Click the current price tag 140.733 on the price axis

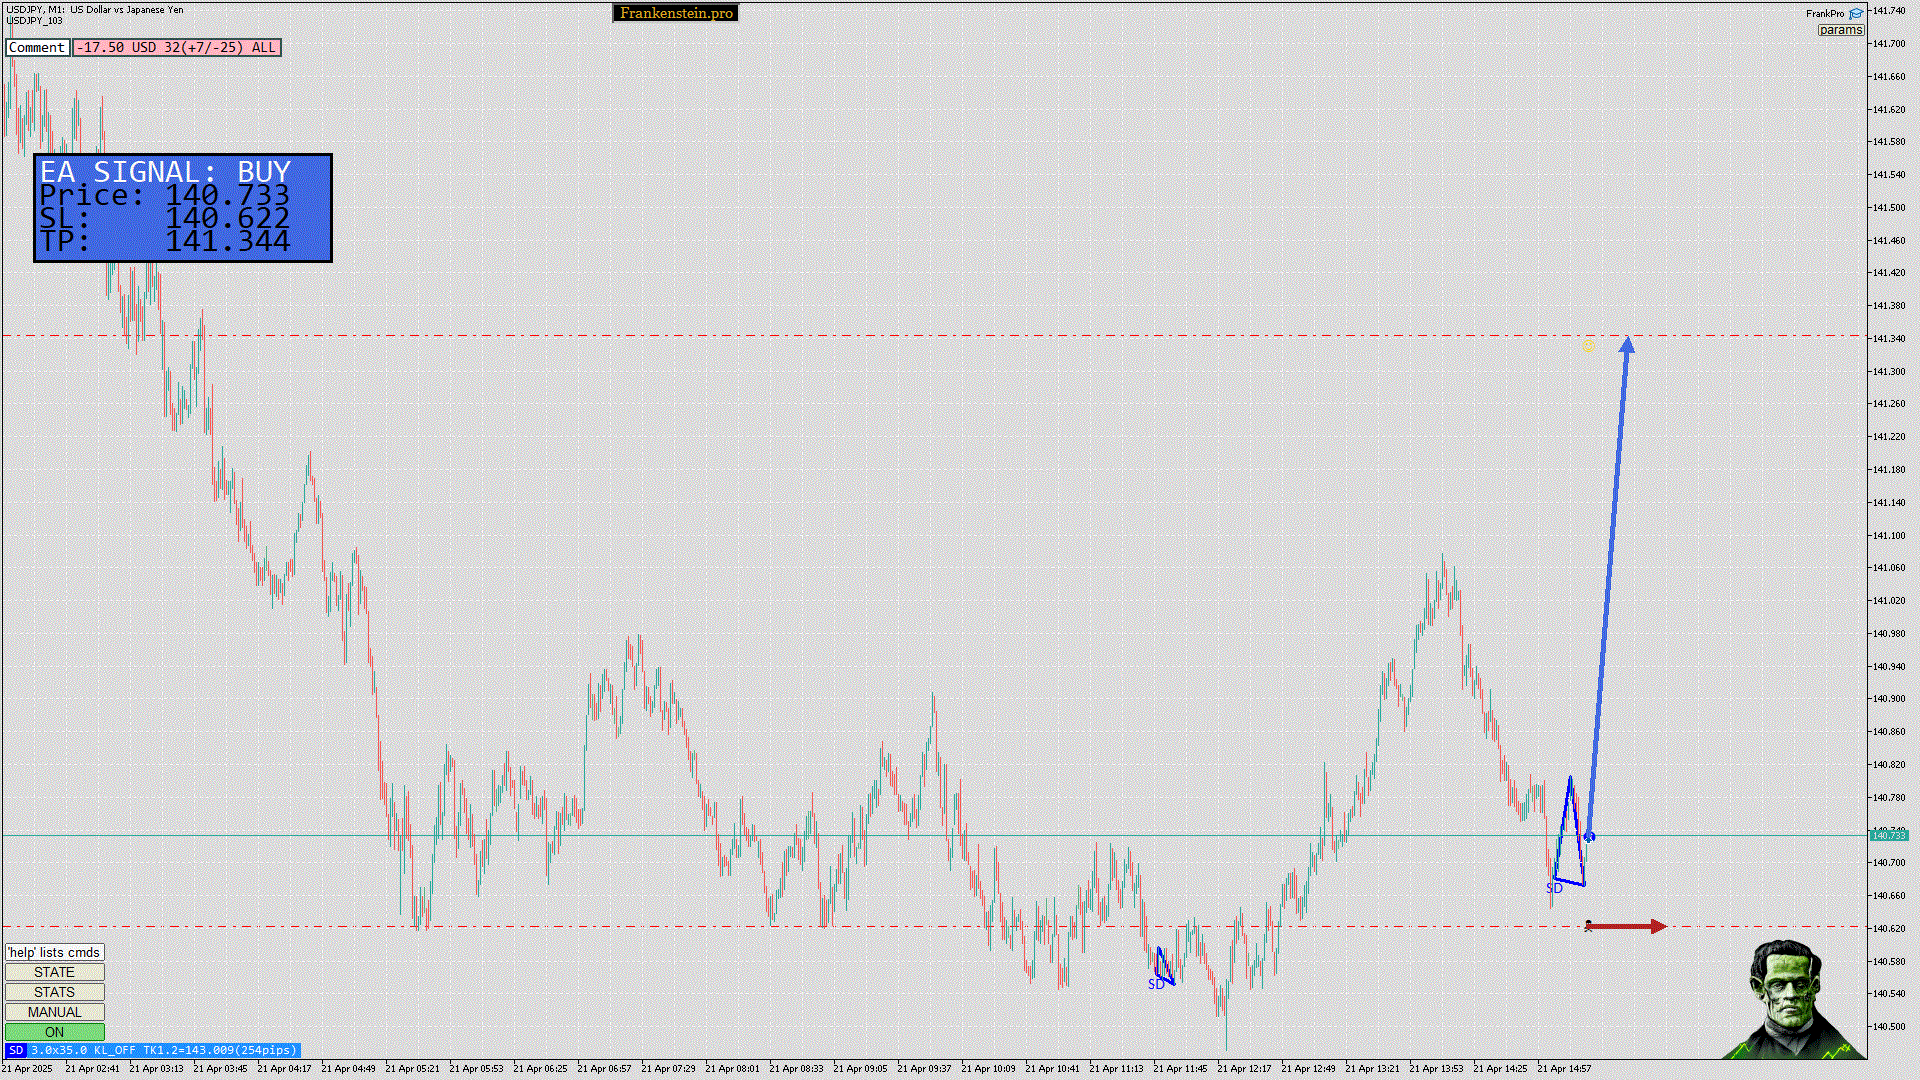[1888, 835]
